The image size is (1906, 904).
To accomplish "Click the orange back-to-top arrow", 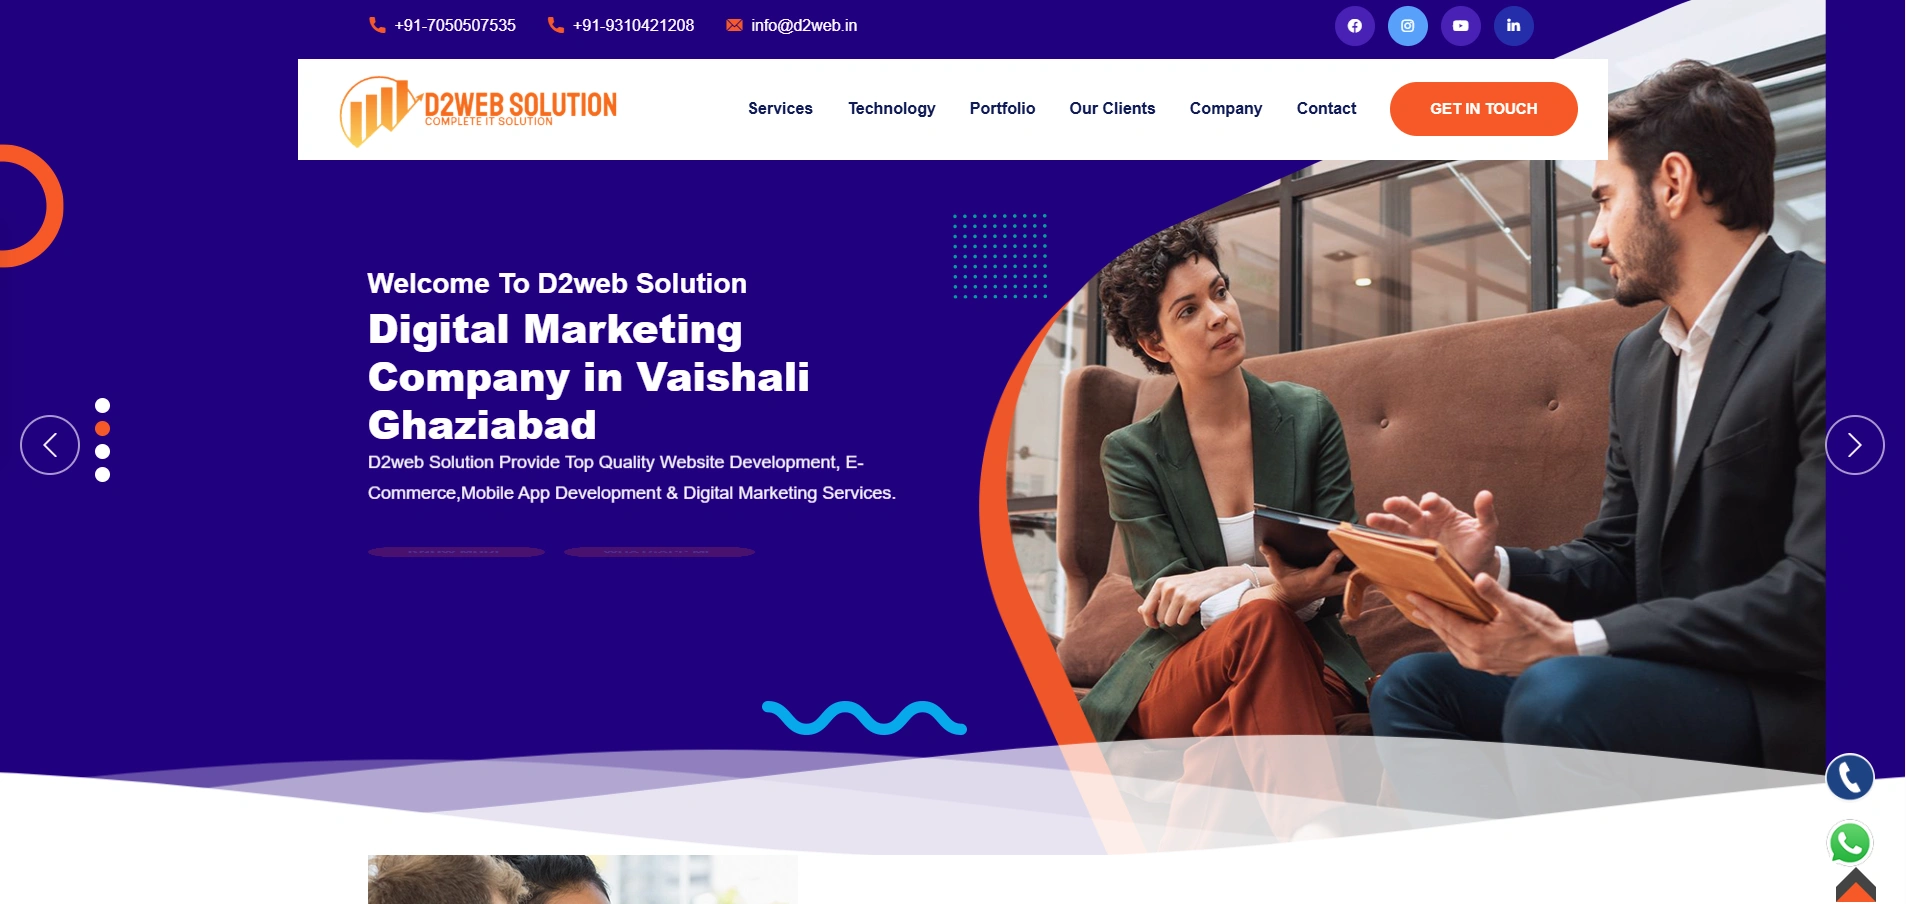I will coord(1856,886).
